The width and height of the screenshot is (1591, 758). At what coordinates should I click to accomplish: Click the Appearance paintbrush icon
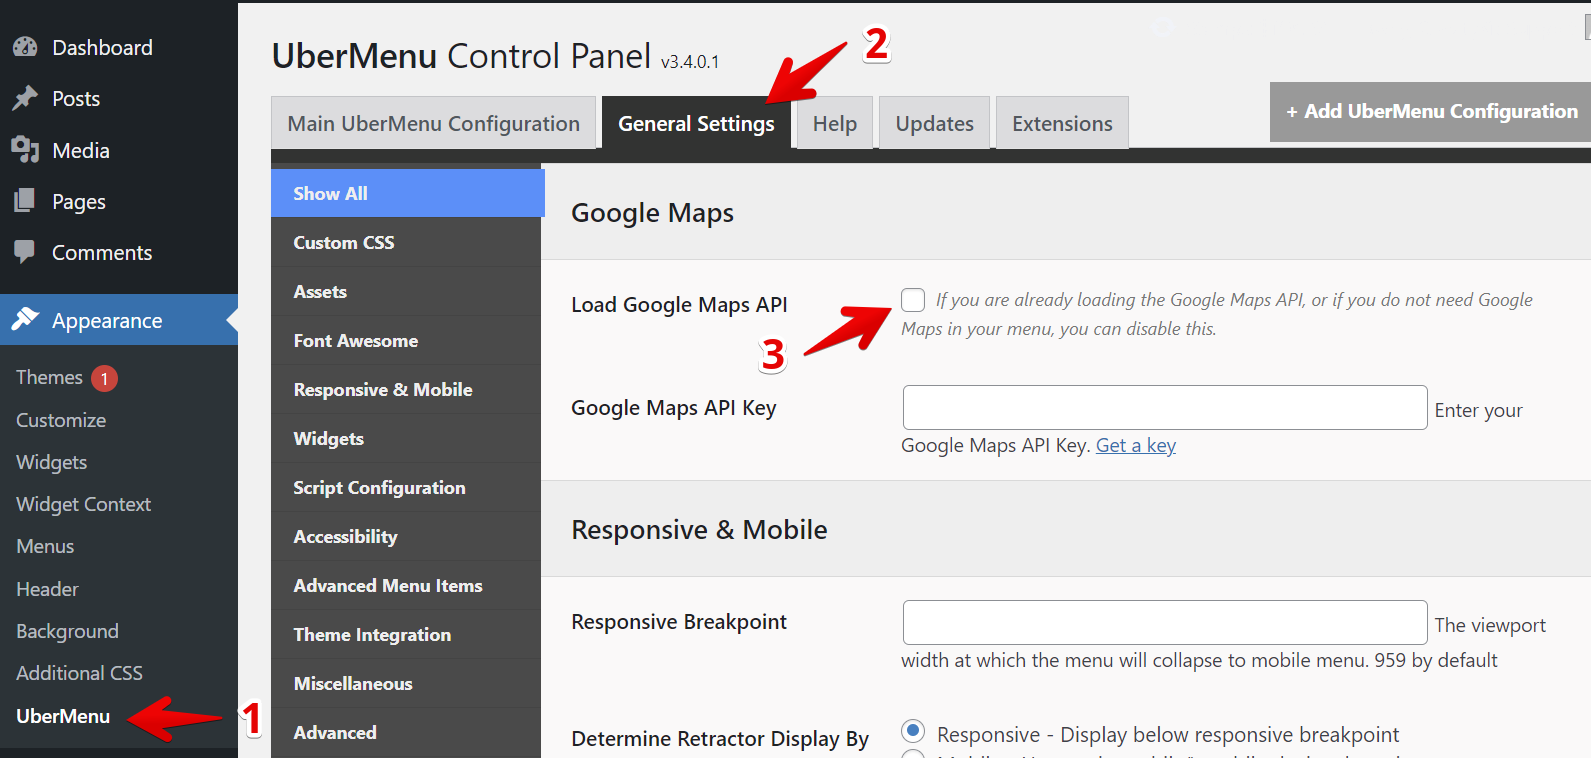(x=25, y=320)
